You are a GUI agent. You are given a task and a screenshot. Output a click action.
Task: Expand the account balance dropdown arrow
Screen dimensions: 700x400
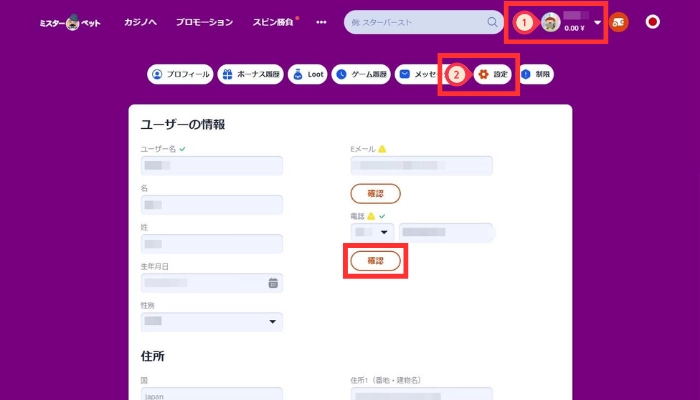coord(597,22)
